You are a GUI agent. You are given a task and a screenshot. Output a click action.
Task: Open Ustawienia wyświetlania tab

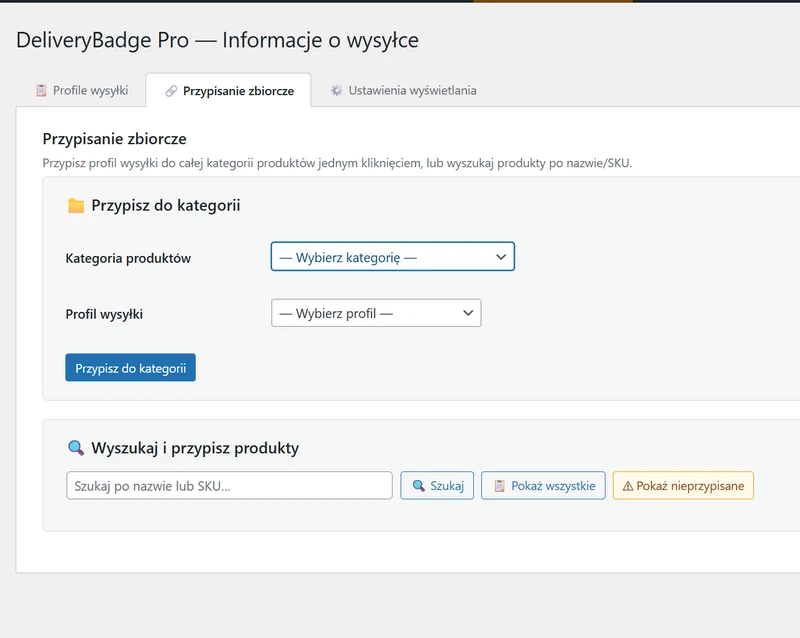click(x=403, y=90)
